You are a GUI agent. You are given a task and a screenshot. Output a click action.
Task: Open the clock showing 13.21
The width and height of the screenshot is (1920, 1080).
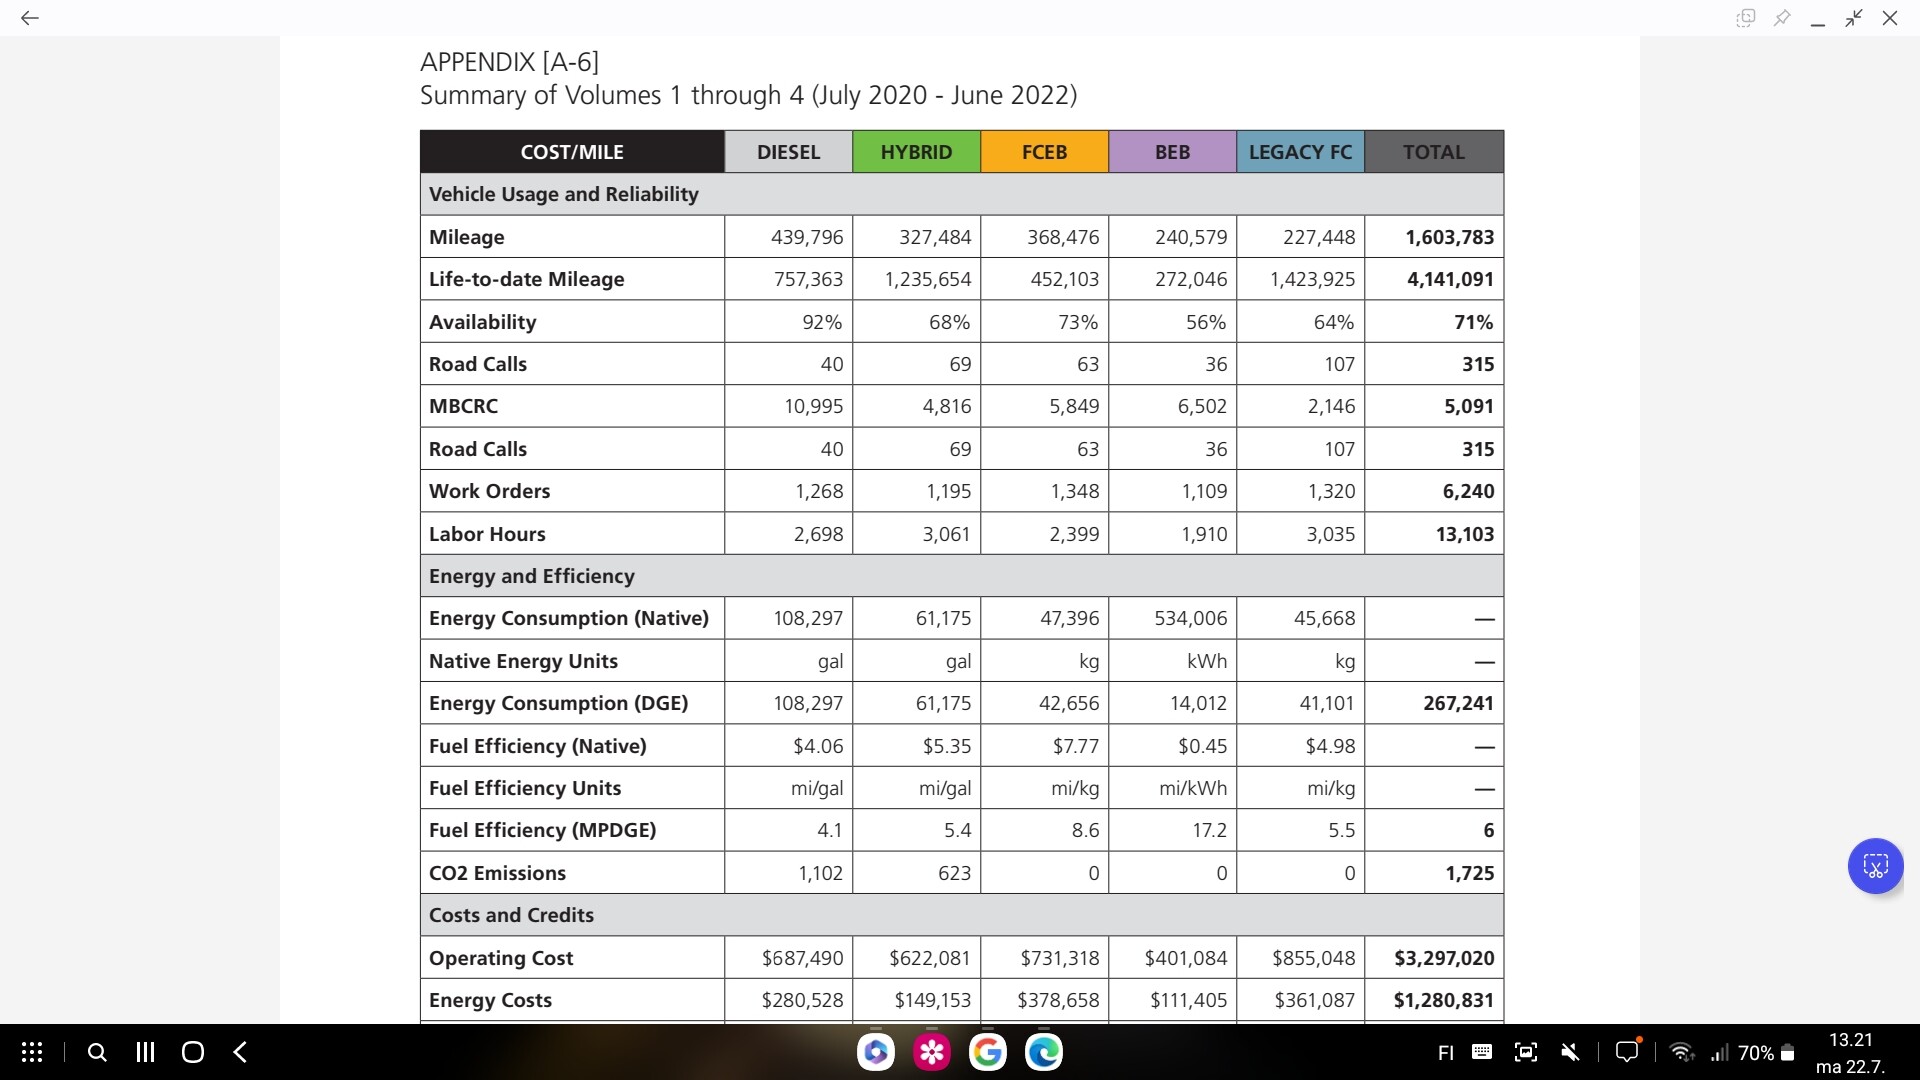(x=1851, y=1040)
